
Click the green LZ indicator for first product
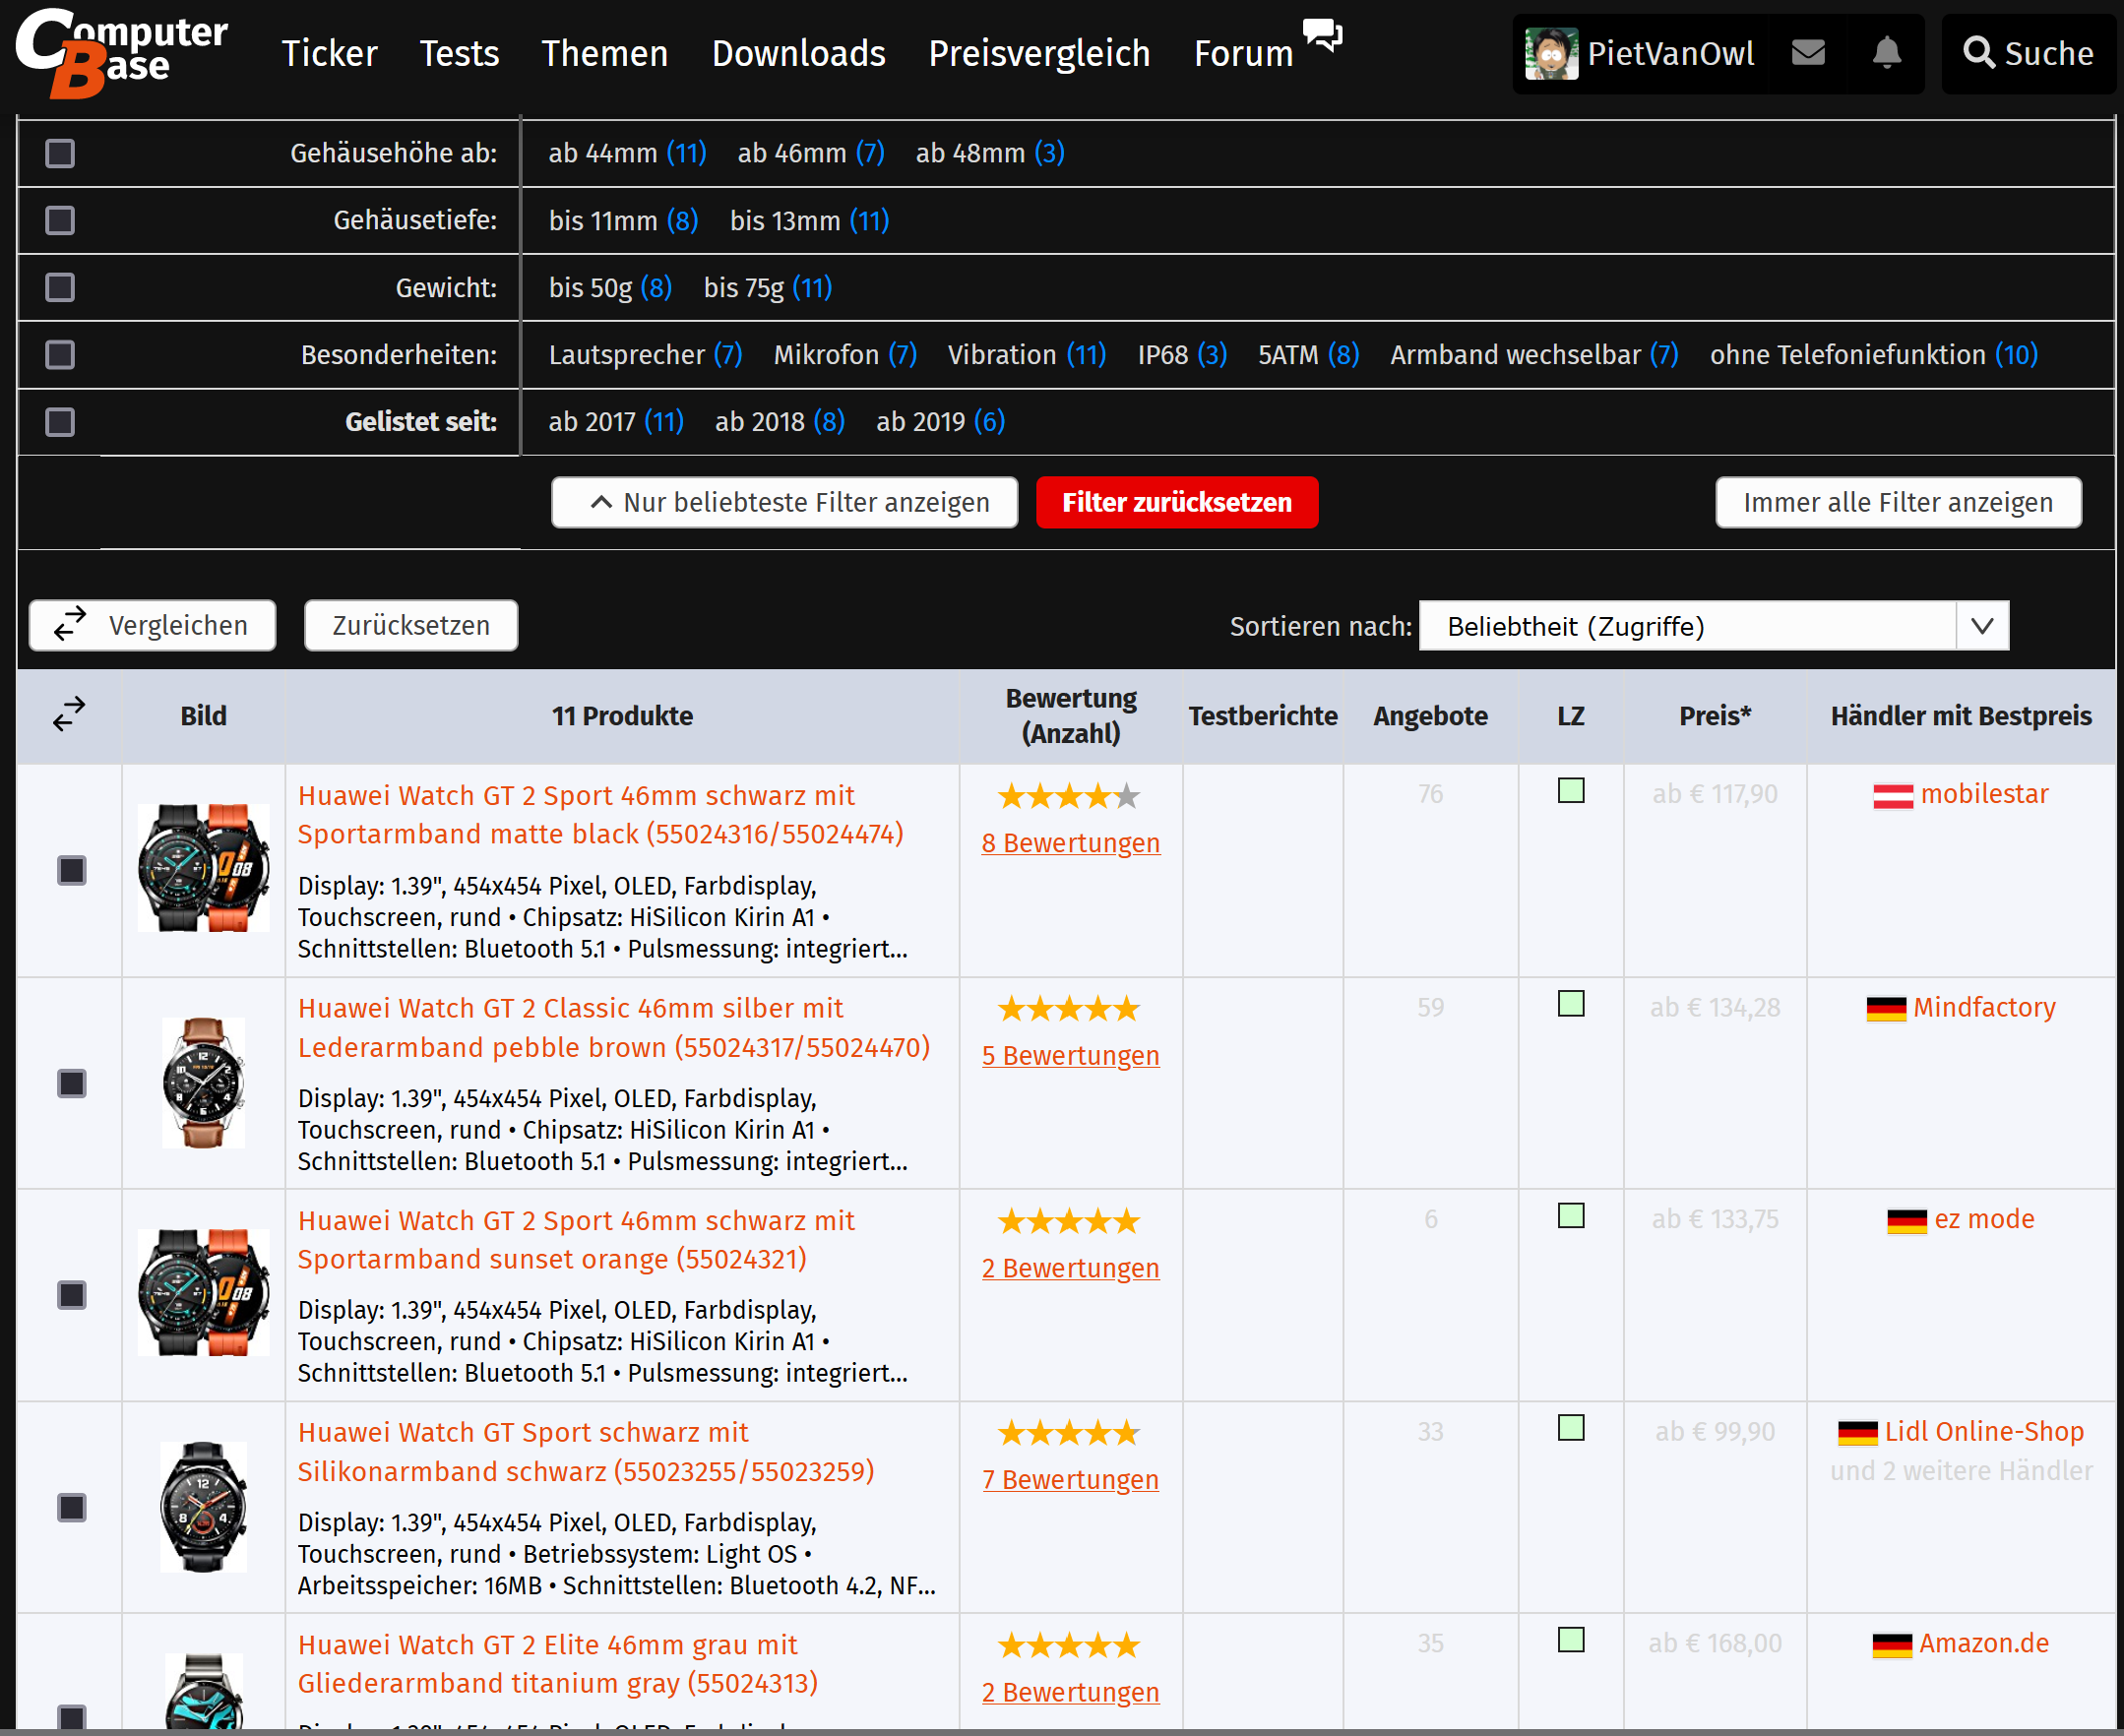pyautogui.click(x=1570, y=791)
